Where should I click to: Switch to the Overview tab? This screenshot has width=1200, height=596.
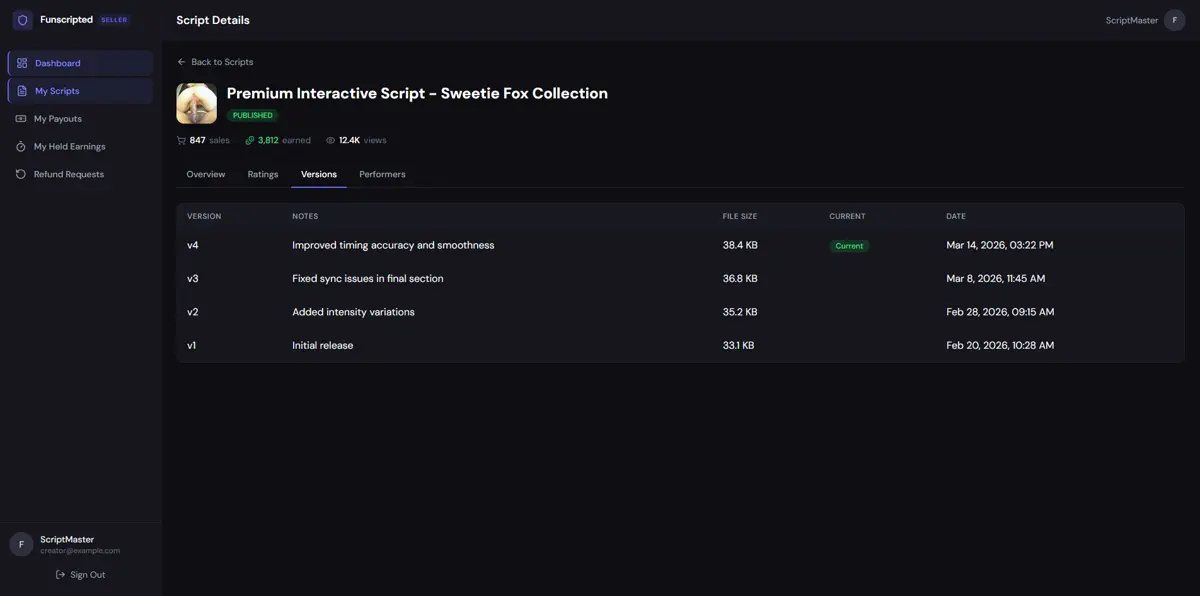coord(206,174)
